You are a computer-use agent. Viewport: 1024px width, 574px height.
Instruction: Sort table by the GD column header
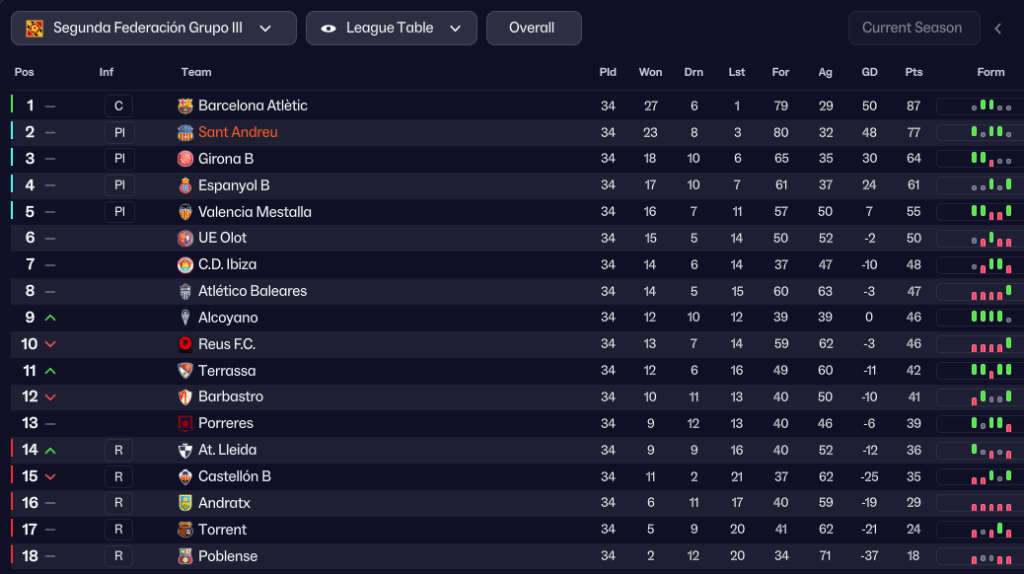[x=870, y=72]
